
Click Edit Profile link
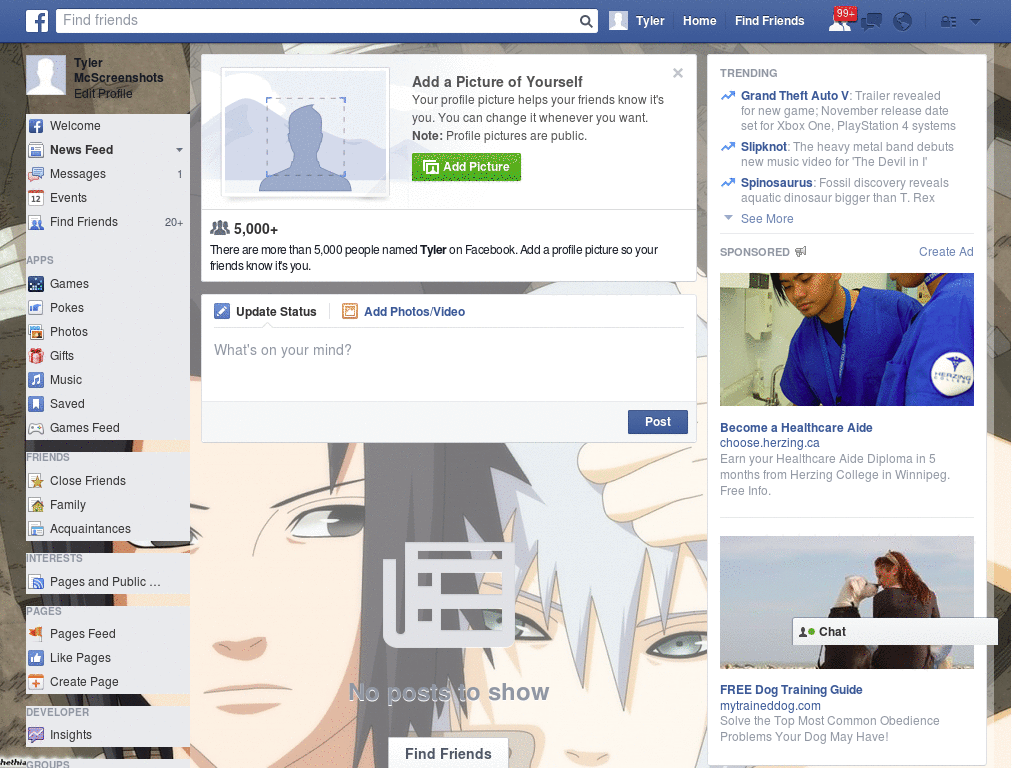pyautogui.click(x=103, y=93)
